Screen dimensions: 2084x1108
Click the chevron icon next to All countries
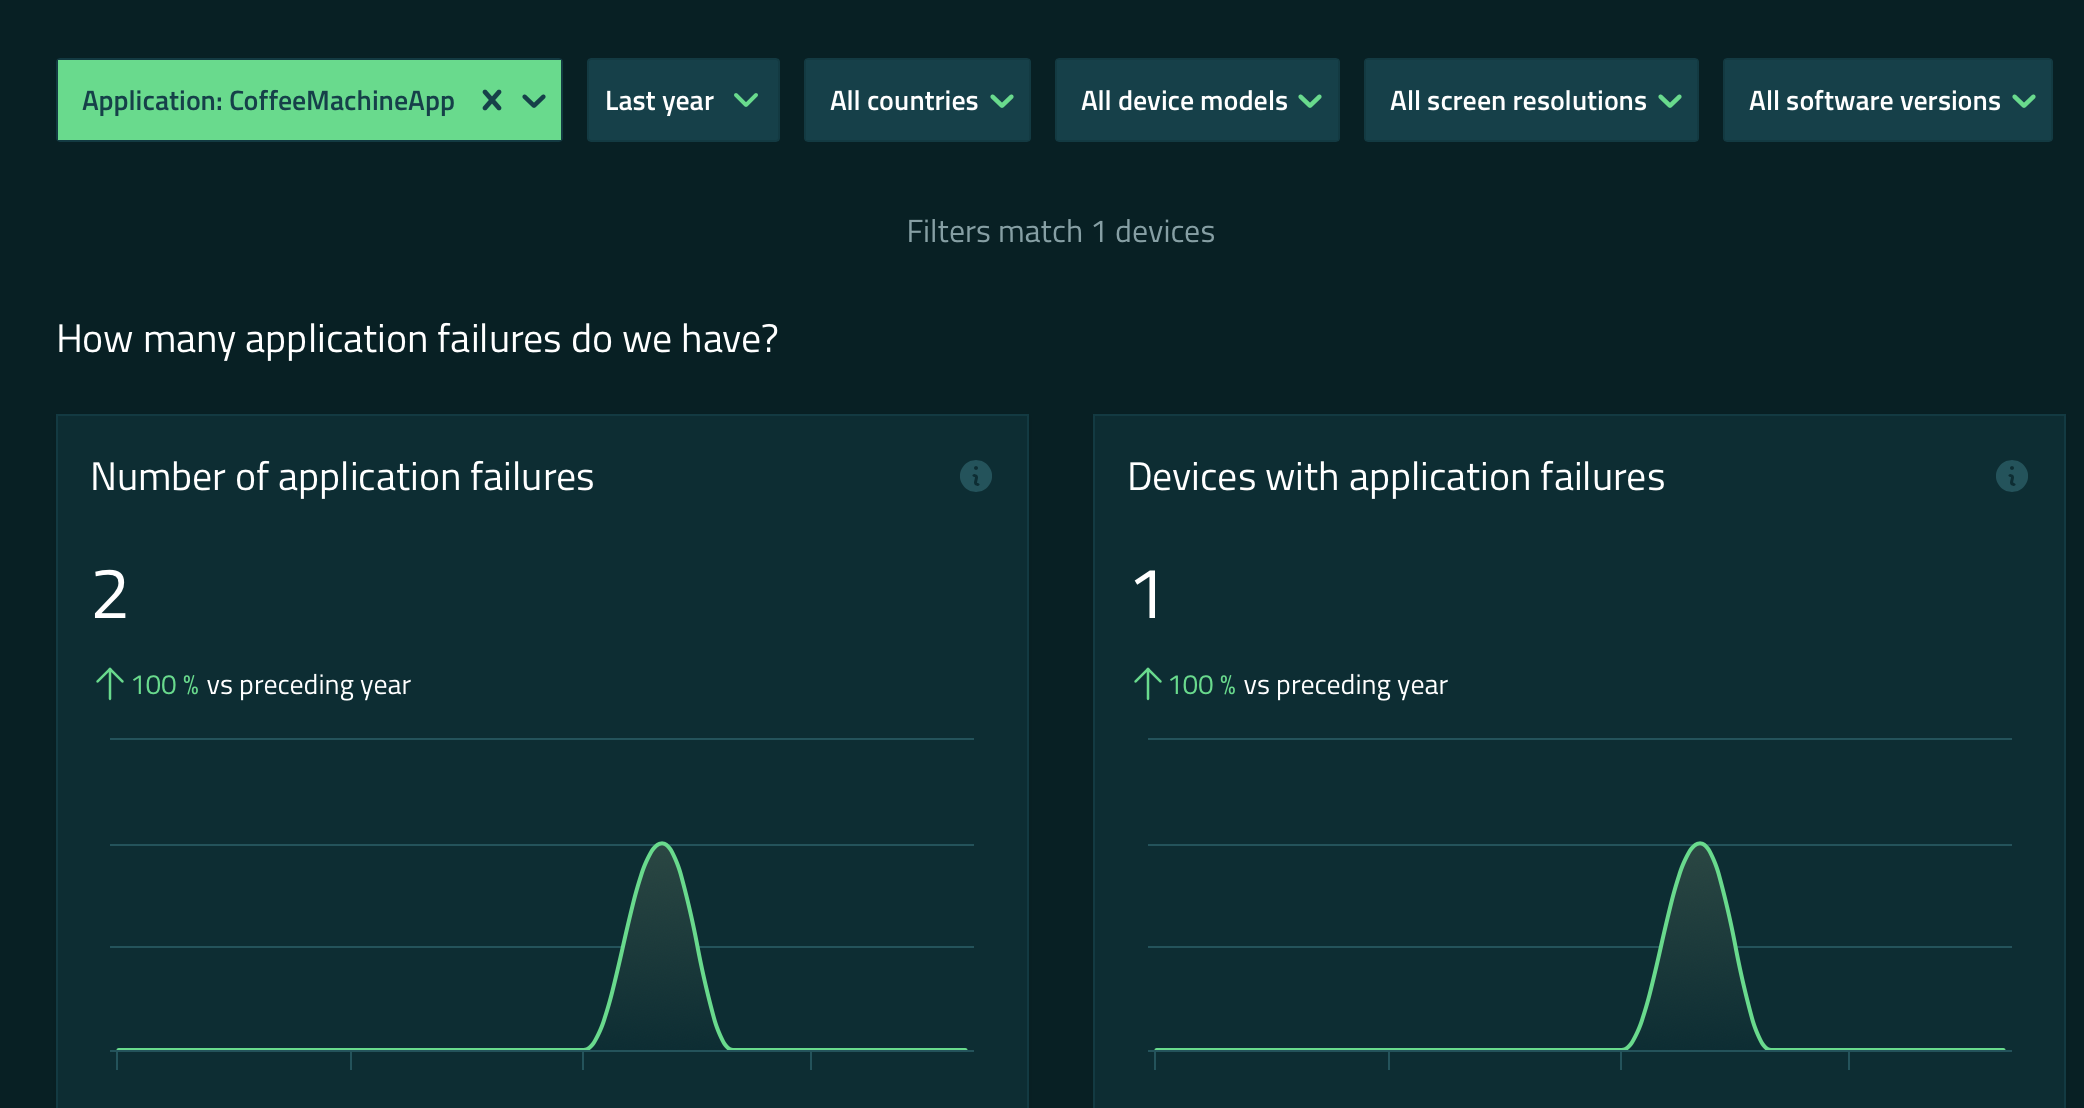[1002, 101]
